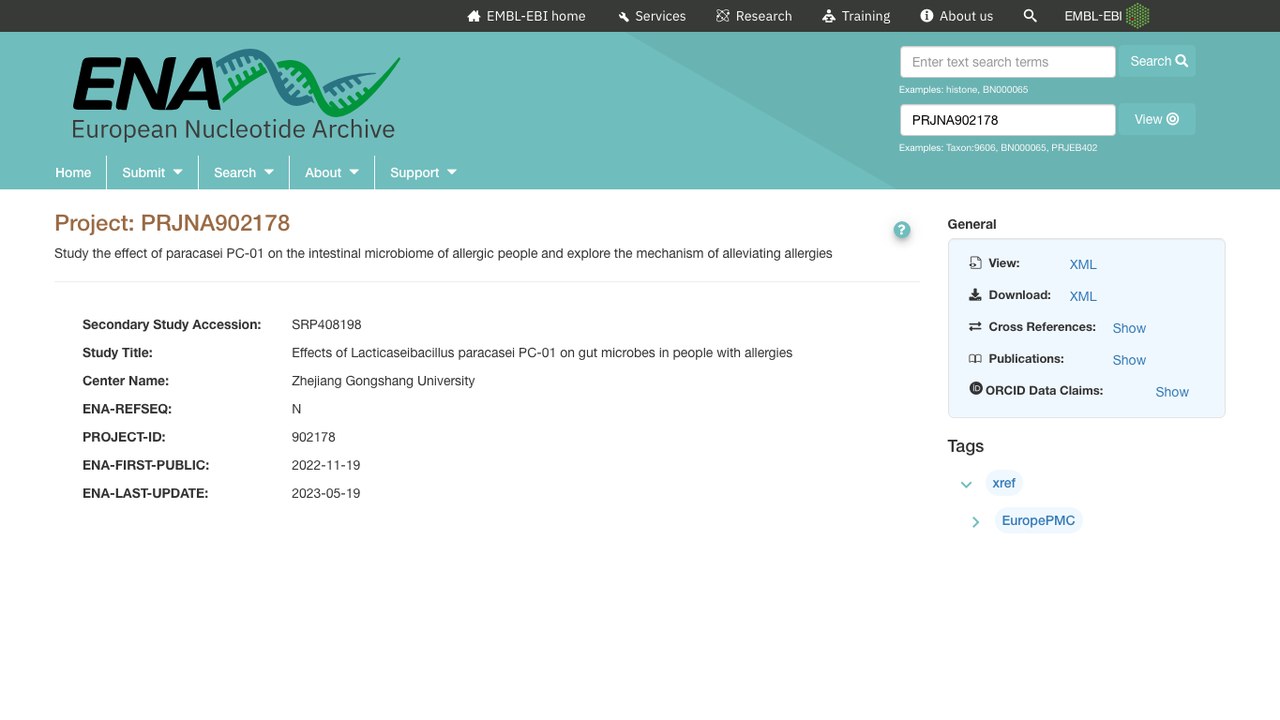This screenshot has width=1280, height=720.
Task: Focus the accession field containing PRJNA902178
Action: [1008, 120]
